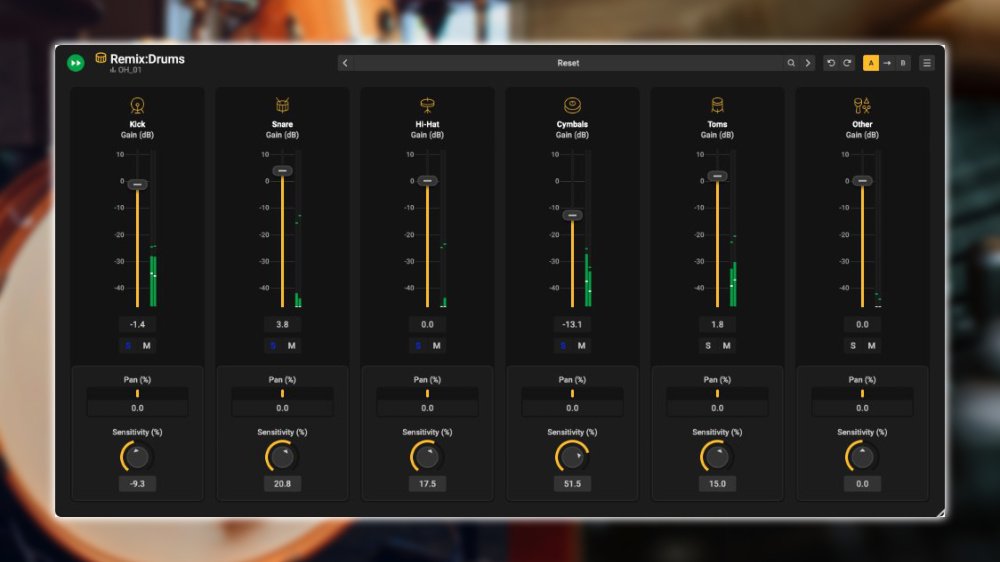Click the Toms sensitivity knob
The height and width of the screenshot is (562, 1000).
[717, 457]
